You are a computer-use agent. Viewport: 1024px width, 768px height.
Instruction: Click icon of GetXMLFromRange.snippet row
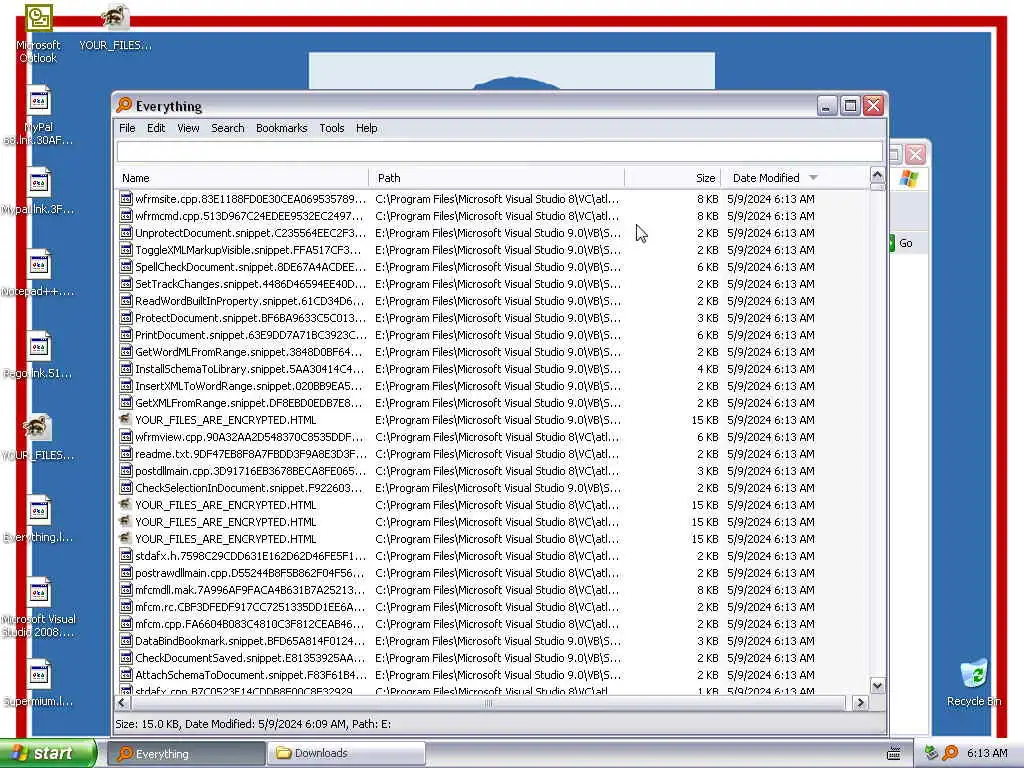pyautogui.click(x=126, y=402)
